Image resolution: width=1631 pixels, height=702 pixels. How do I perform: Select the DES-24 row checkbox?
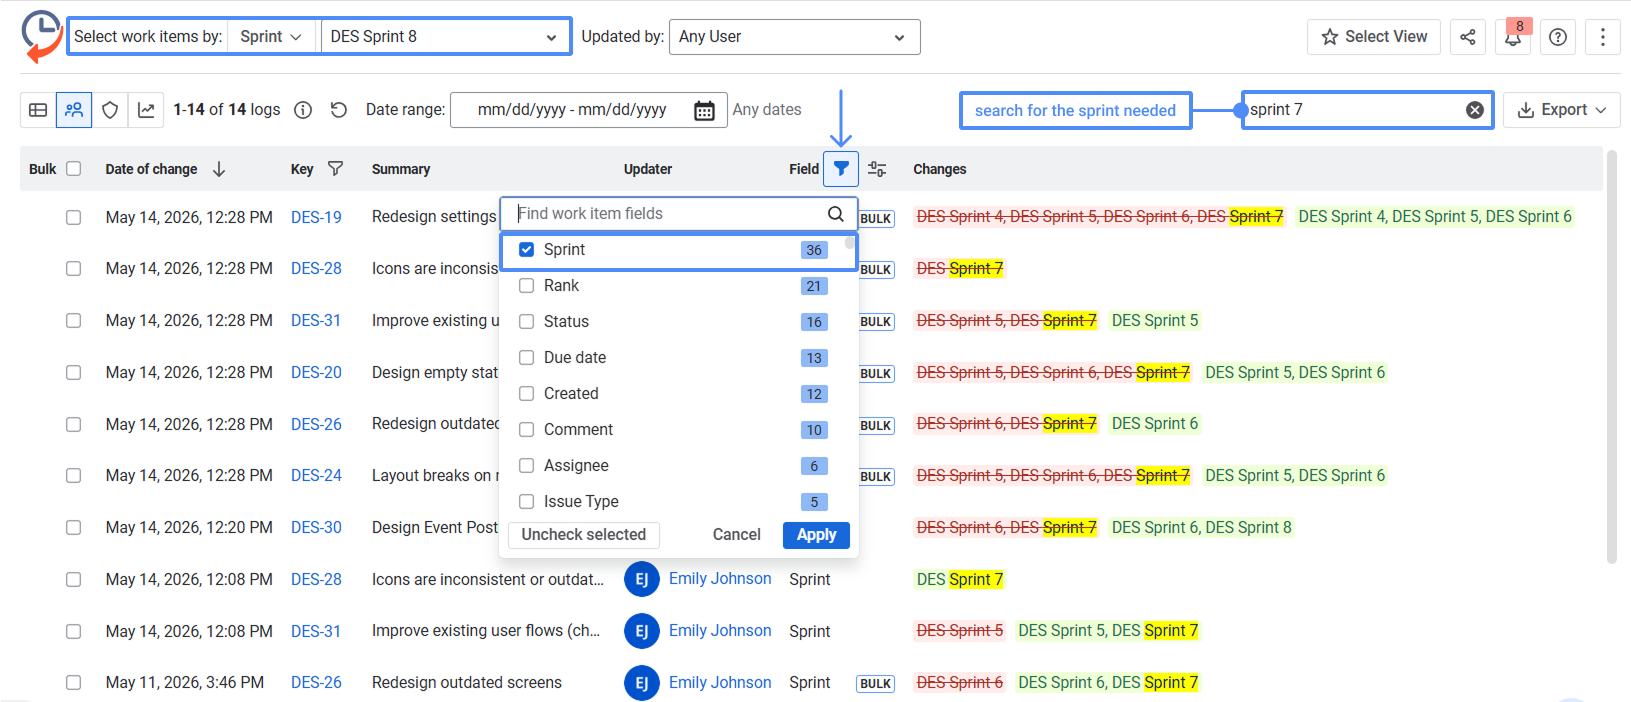click(73, 476)
